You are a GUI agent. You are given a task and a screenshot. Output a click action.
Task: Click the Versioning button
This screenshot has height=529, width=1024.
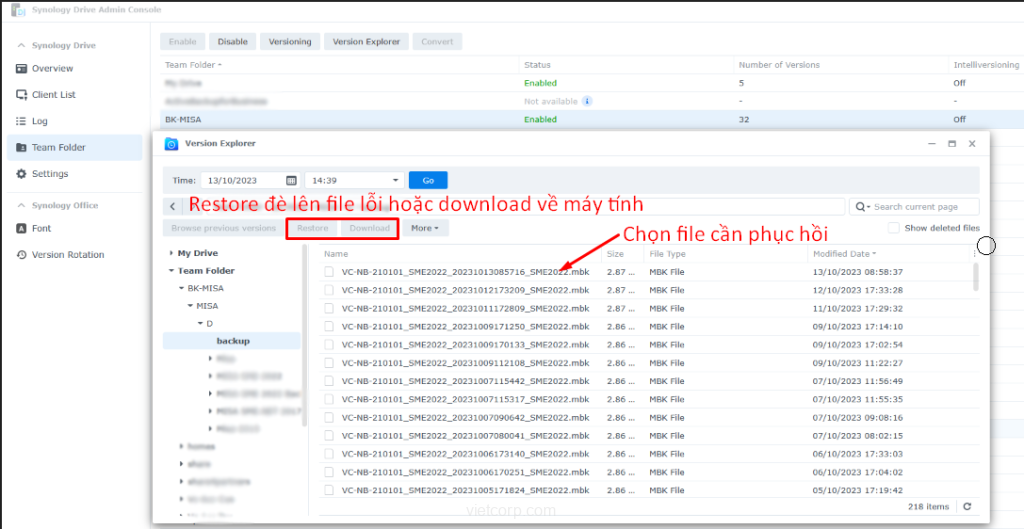290,42
